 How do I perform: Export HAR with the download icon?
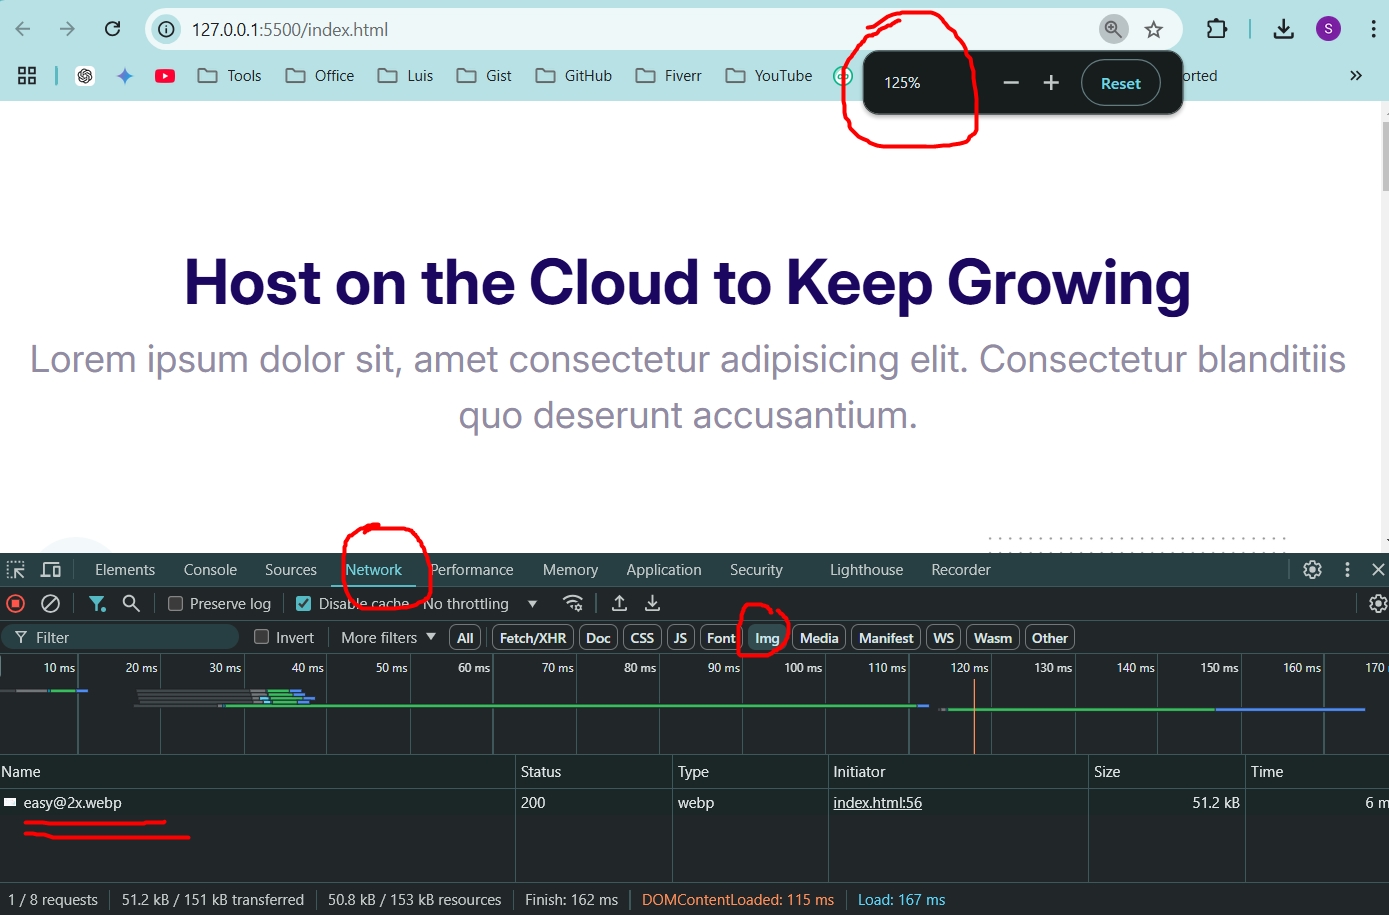click(x=653, y=603)
